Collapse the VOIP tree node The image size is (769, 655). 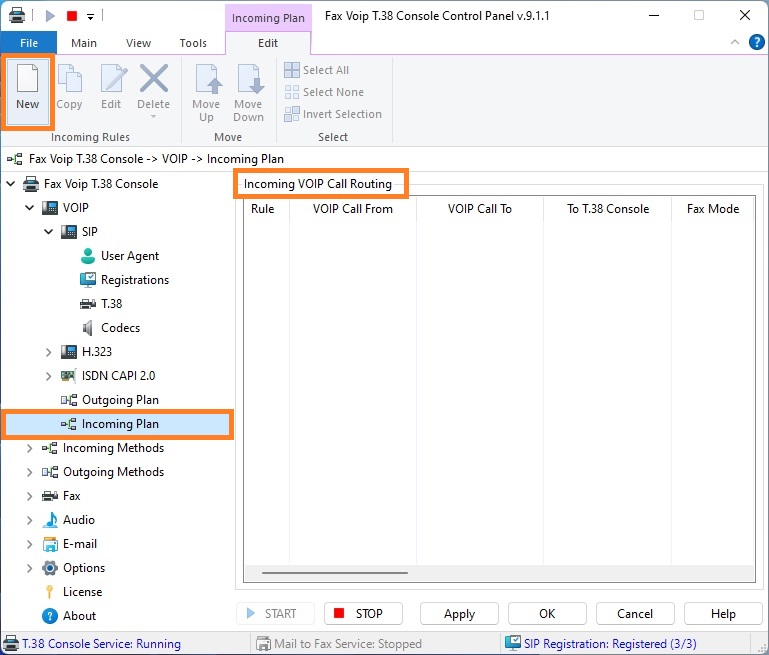pyautogui.click(x=29, y=208)
